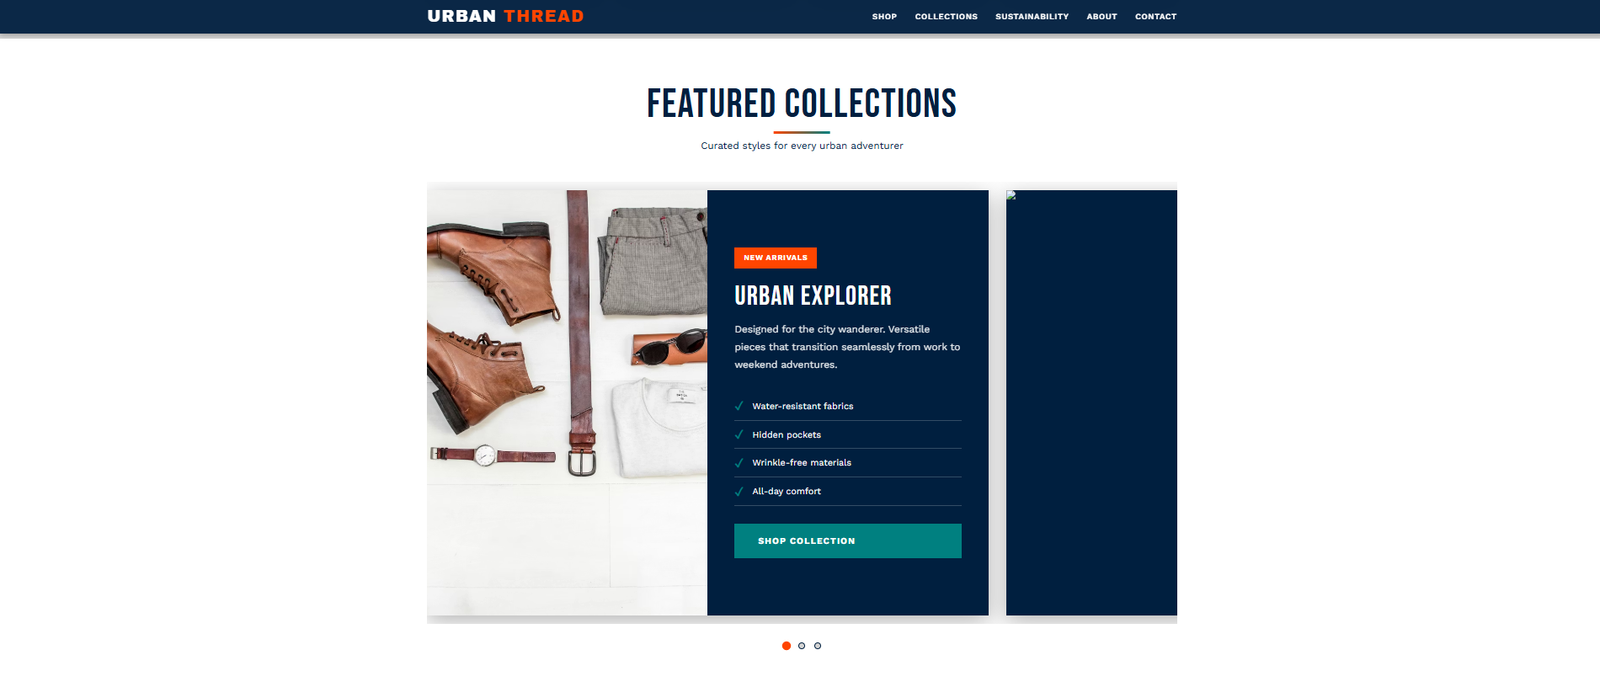1600x692 pixels.
Task: Click the broken image icon on next slide
Action: tap(1011, 195)
